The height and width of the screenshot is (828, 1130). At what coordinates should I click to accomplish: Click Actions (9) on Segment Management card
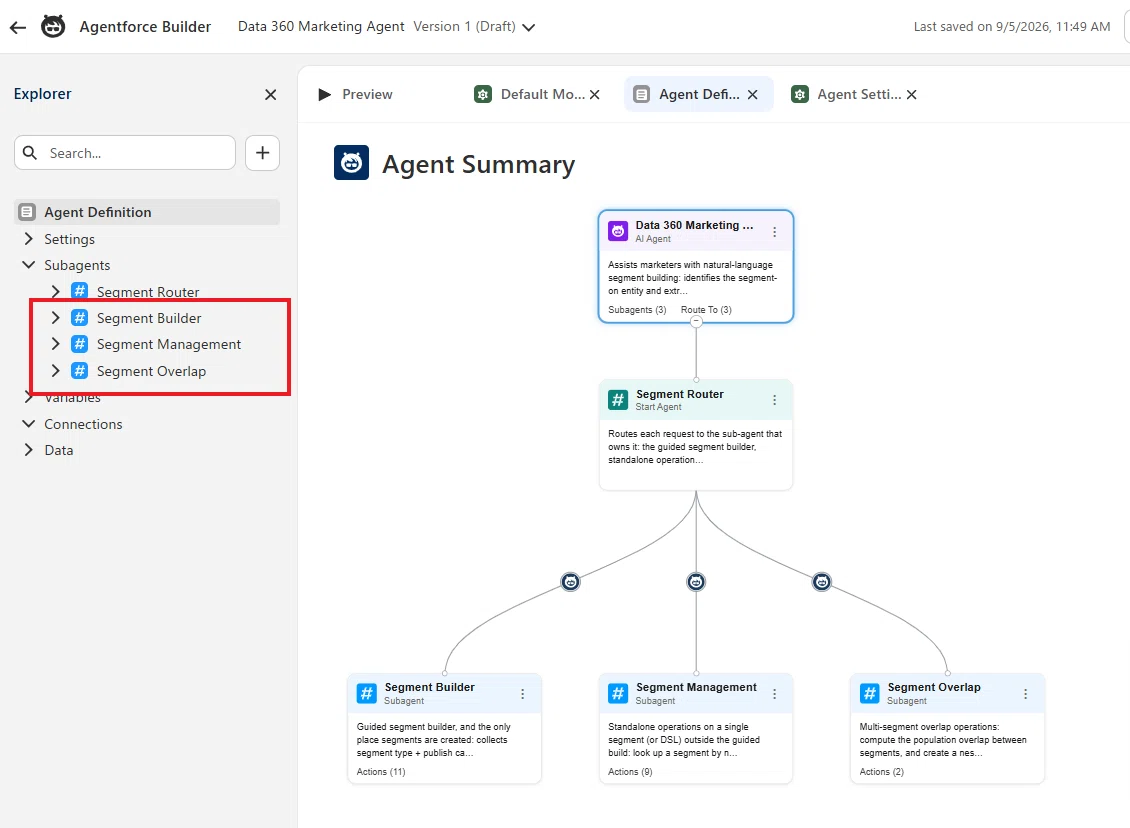(630, 772)
